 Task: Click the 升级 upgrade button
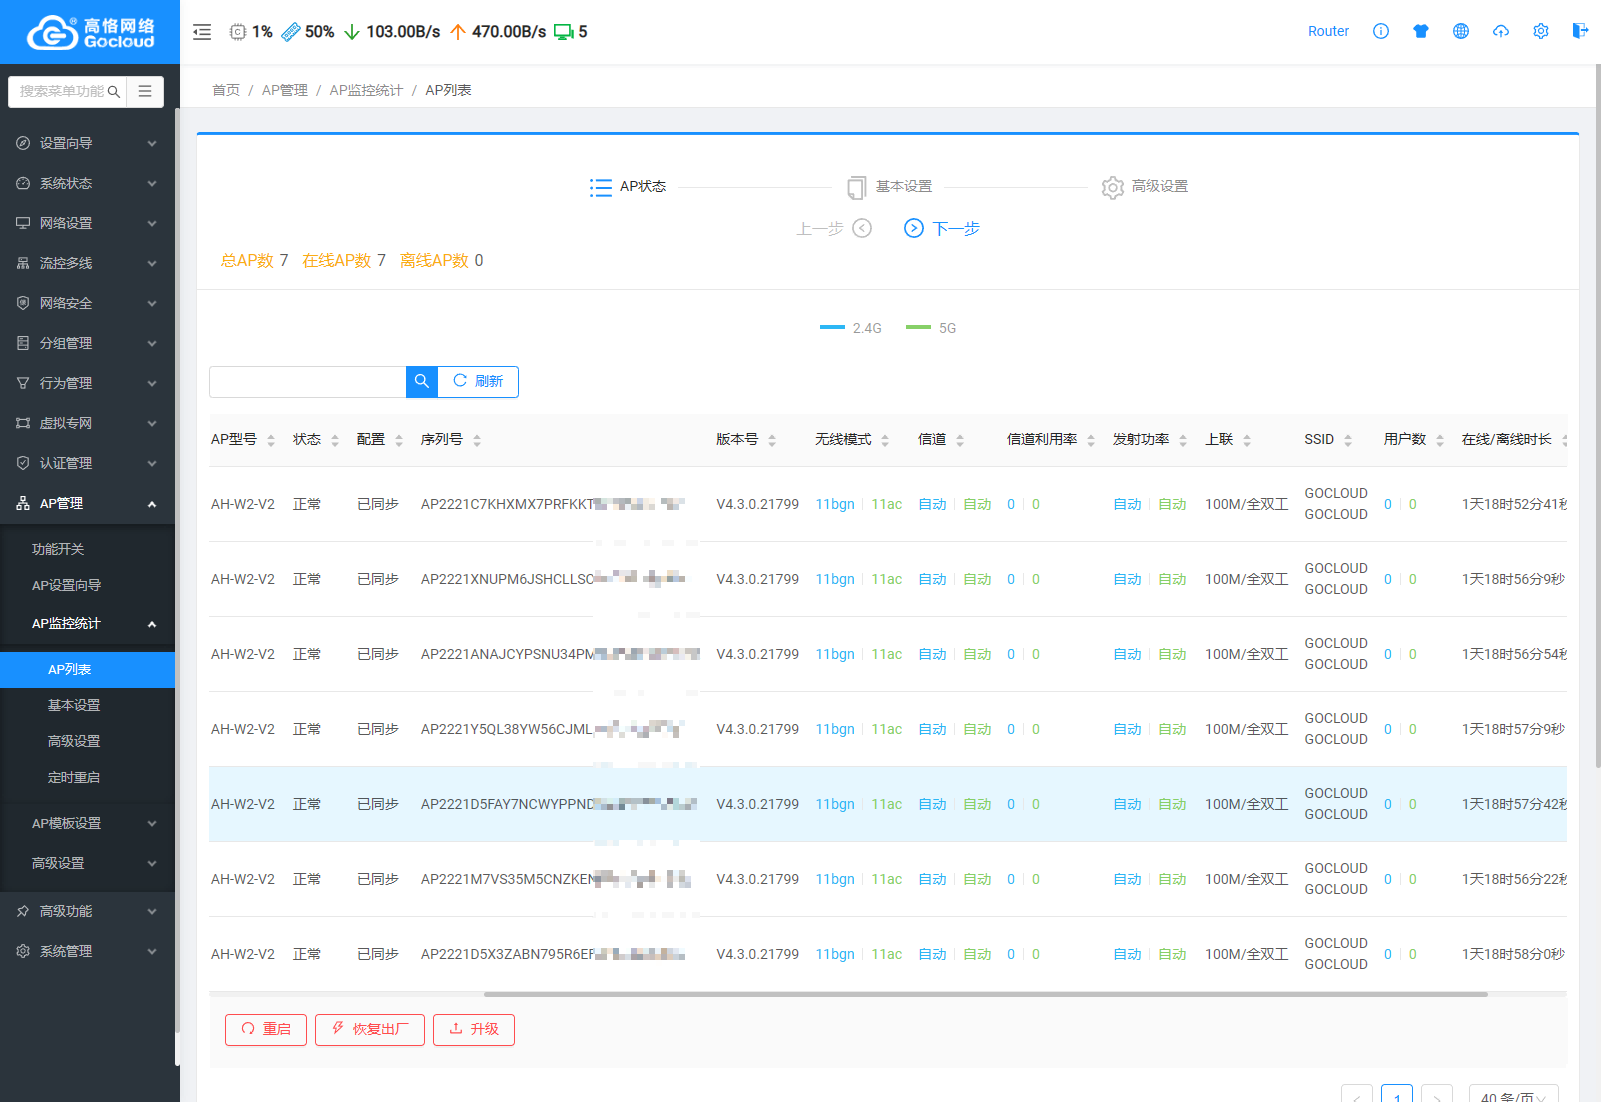[474, 1029]
